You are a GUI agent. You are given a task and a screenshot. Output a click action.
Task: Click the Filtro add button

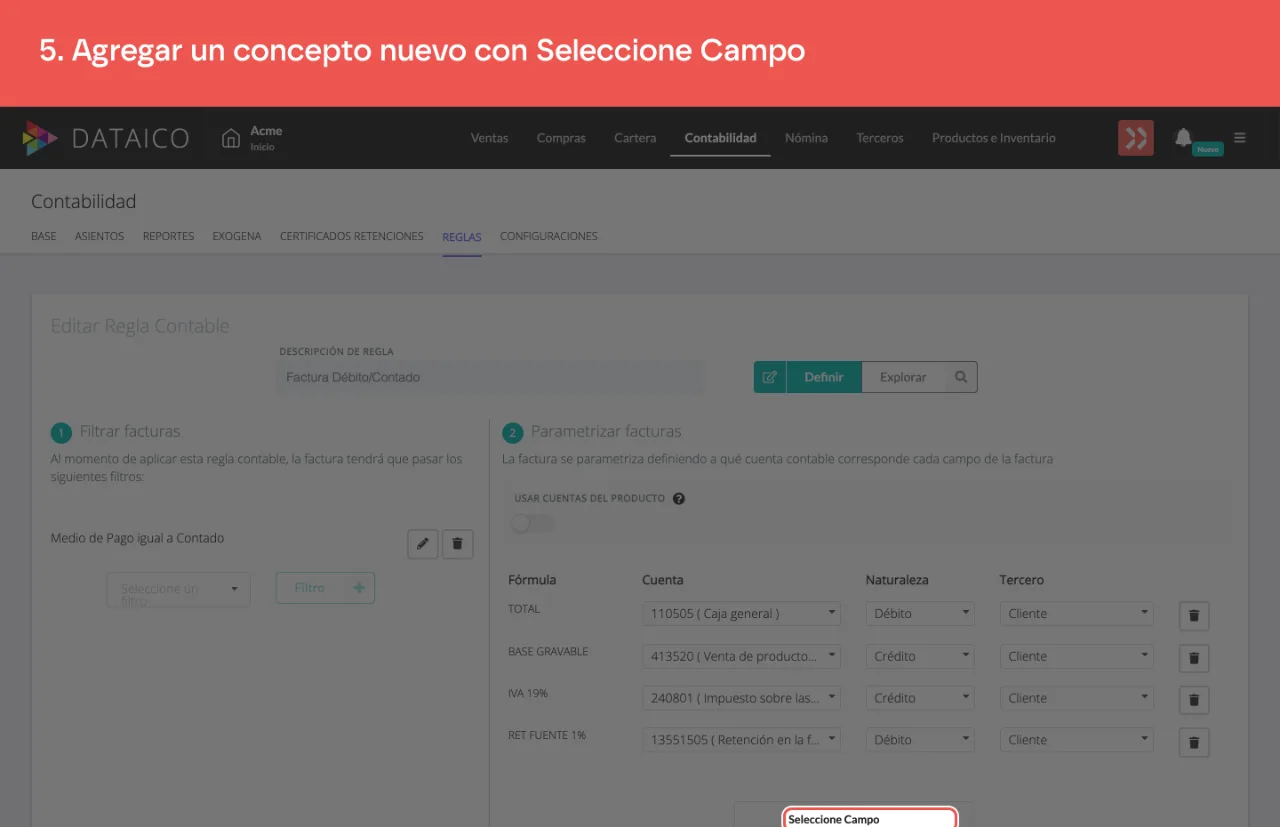[x=325, y=588]
